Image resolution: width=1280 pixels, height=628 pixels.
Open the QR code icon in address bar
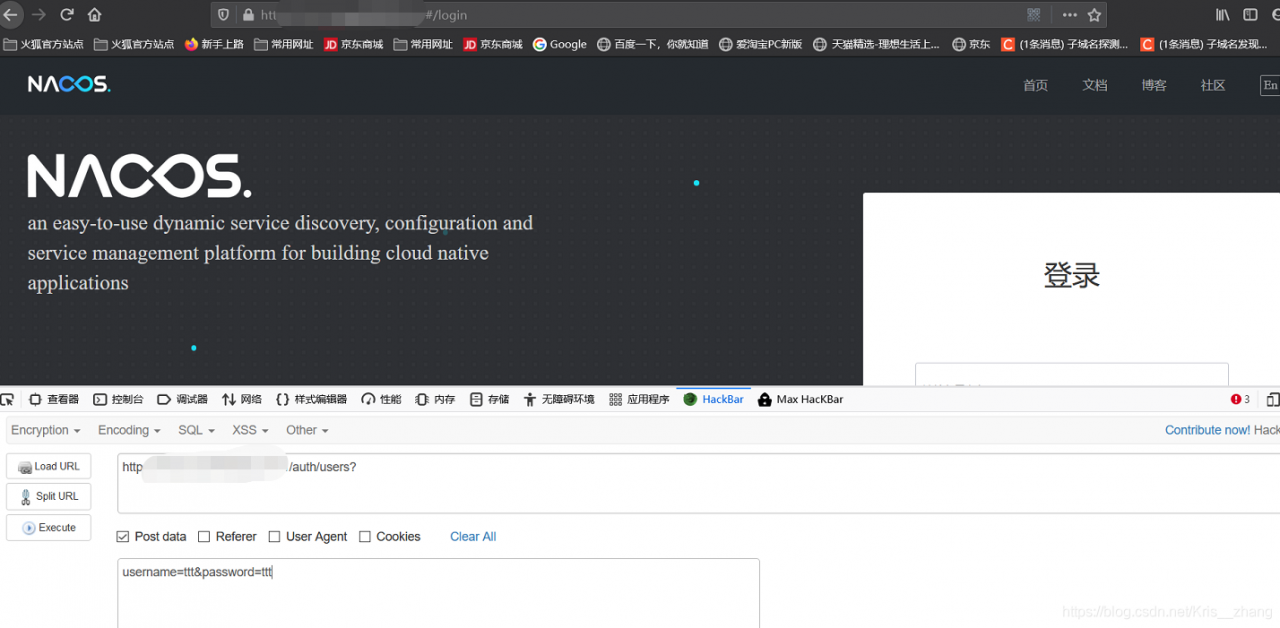1034,15
